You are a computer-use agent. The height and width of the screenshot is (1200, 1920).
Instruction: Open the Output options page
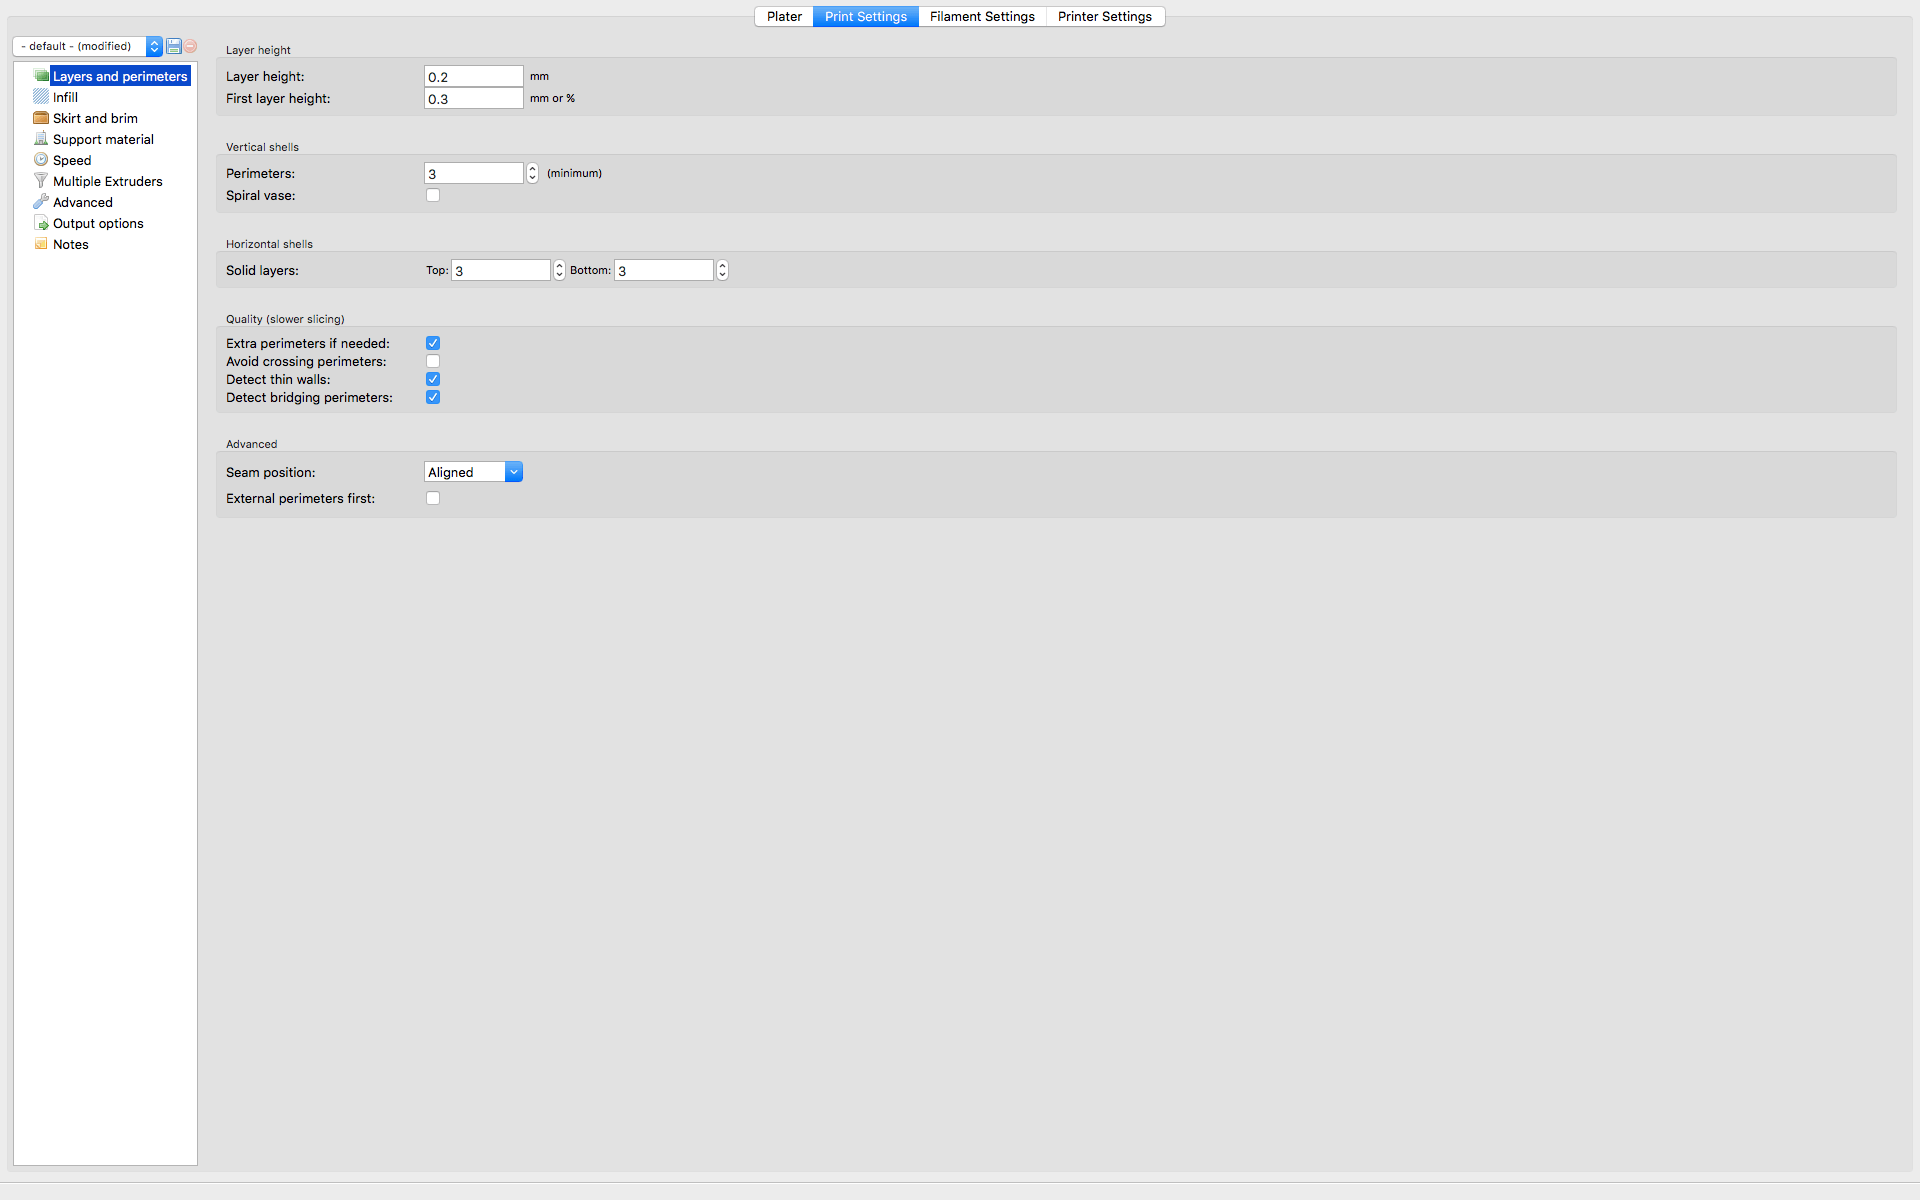coord(98,223)
